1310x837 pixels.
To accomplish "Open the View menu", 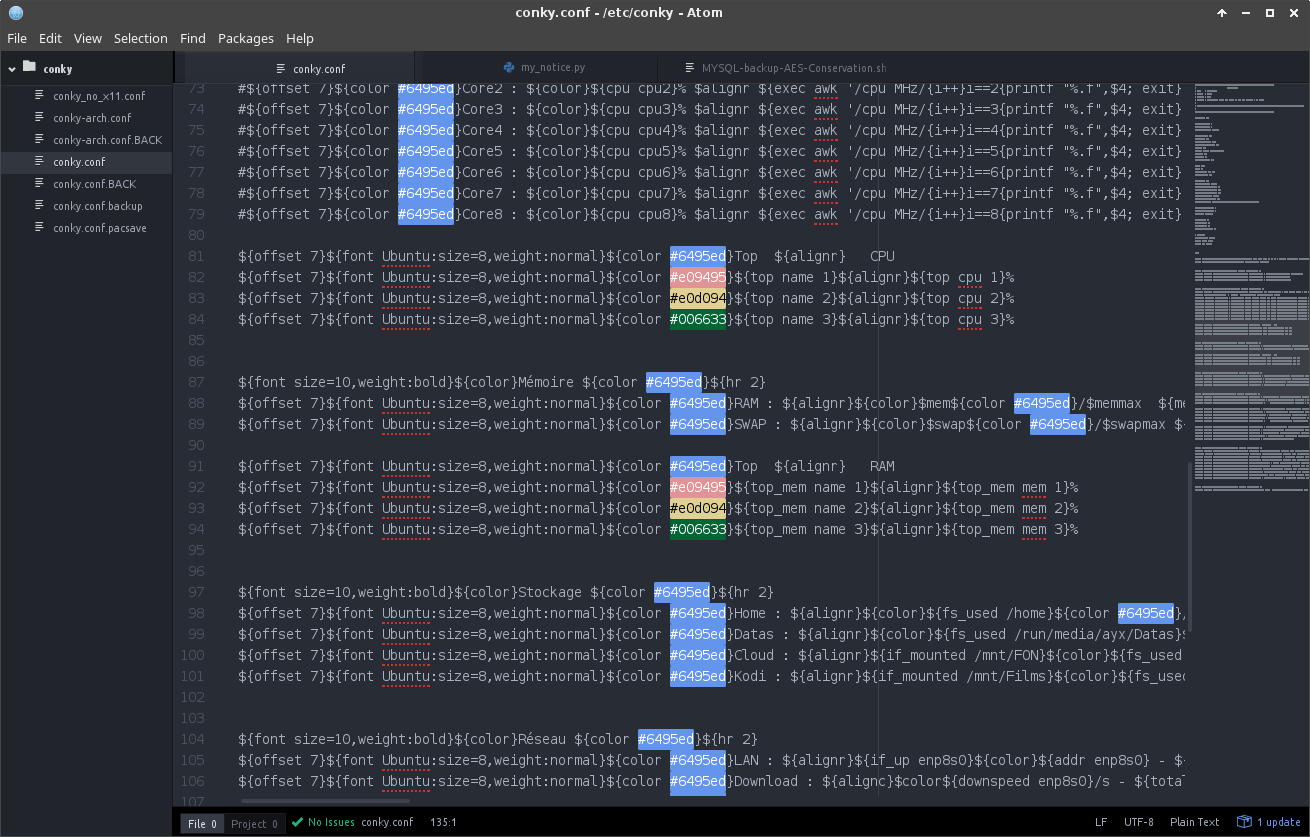I will (x=88, y=38).
